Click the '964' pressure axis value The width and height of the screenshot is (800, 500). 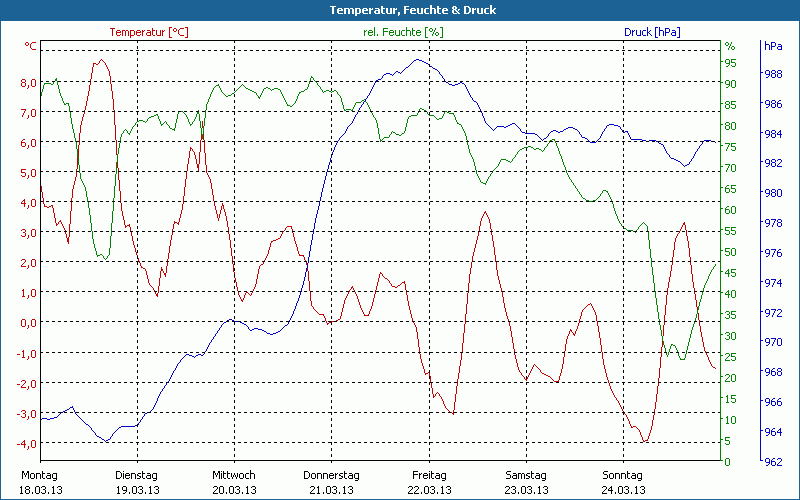[773, 432]
